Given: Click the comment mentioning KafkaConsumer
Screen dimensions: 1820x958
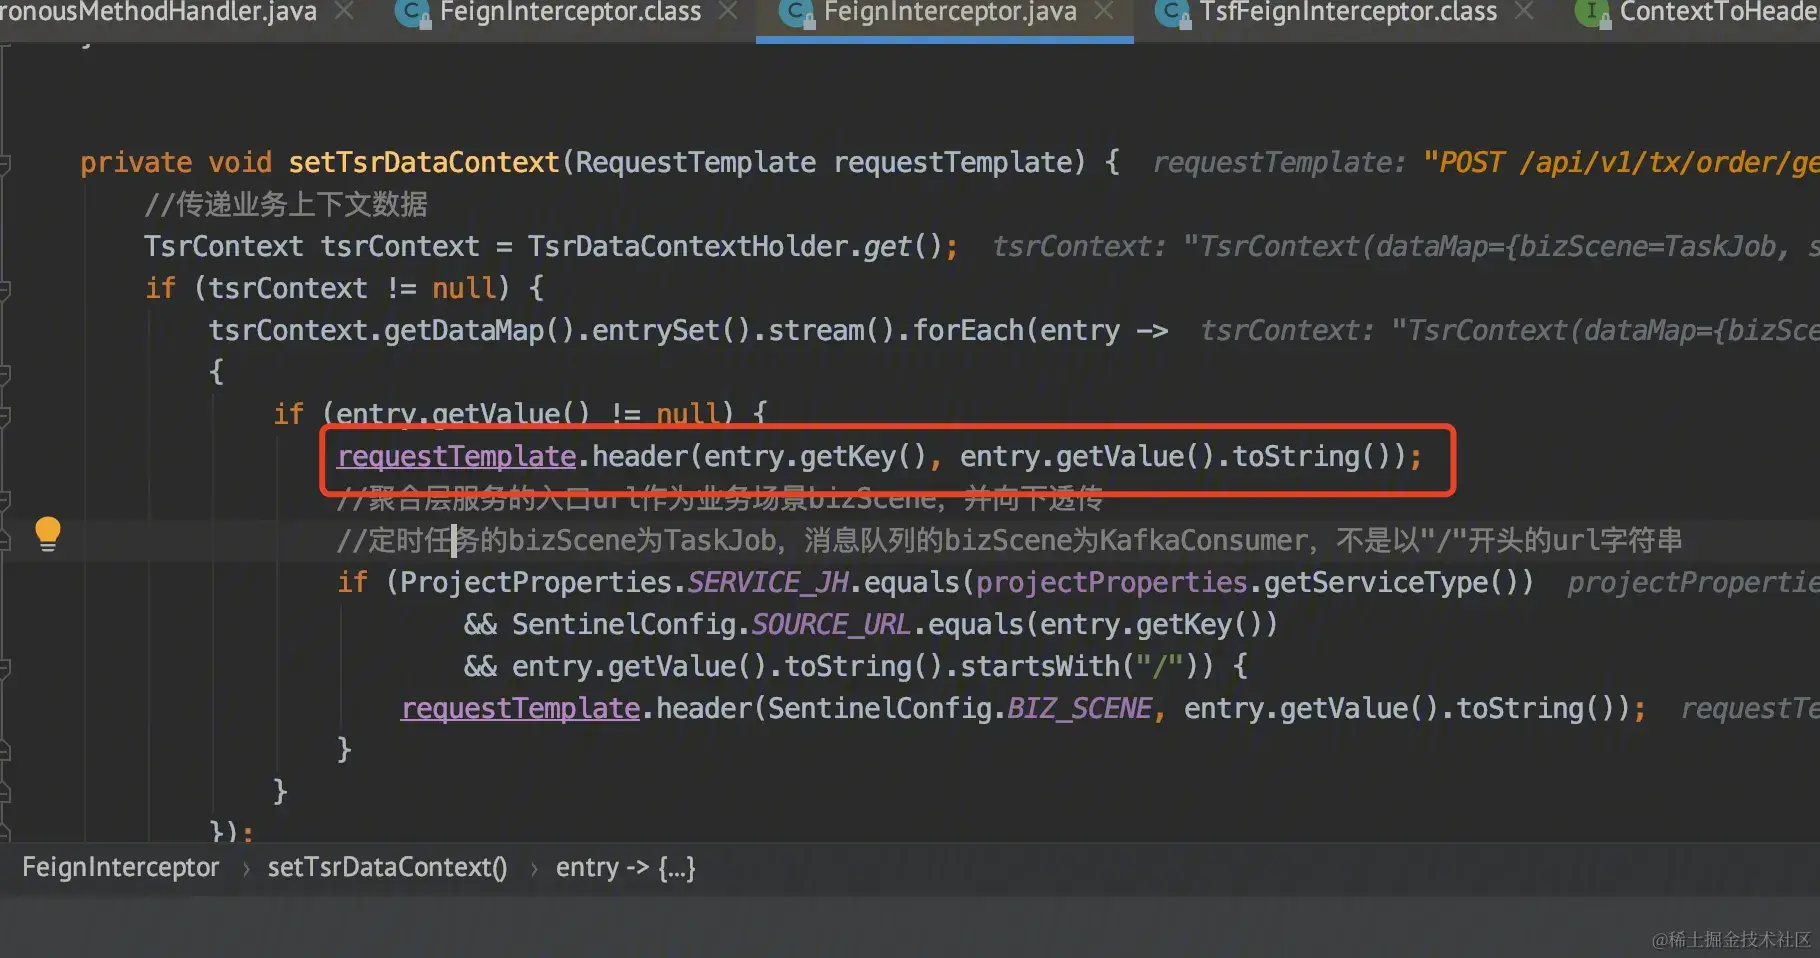Looking at the screenshot, I should (x=1009, y=541).
